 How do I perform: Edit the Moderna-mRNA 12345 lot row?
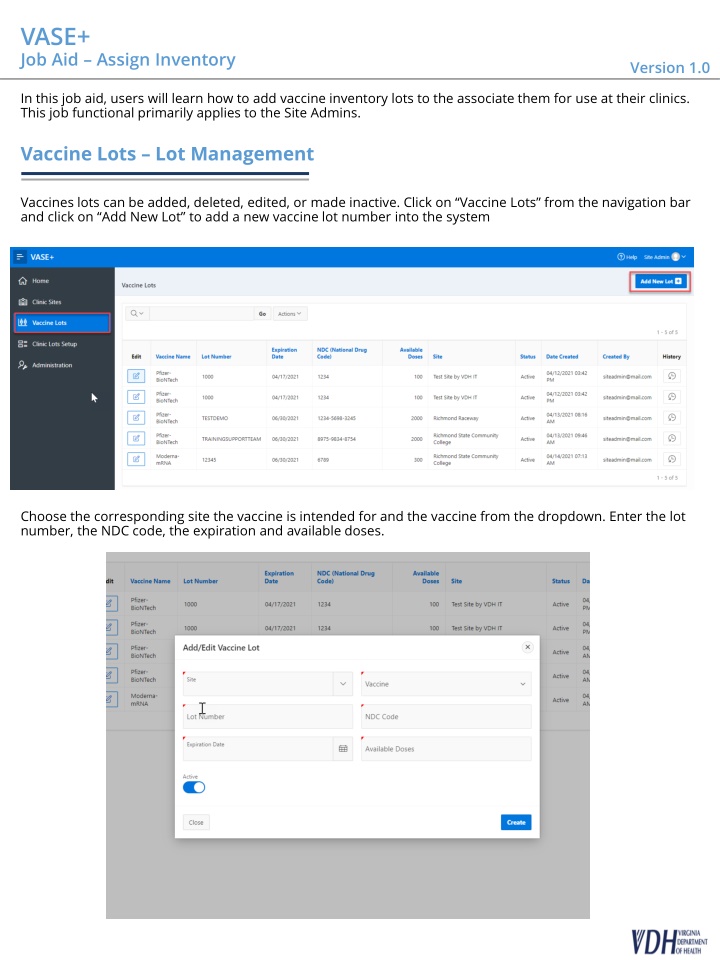coord(136,459)
